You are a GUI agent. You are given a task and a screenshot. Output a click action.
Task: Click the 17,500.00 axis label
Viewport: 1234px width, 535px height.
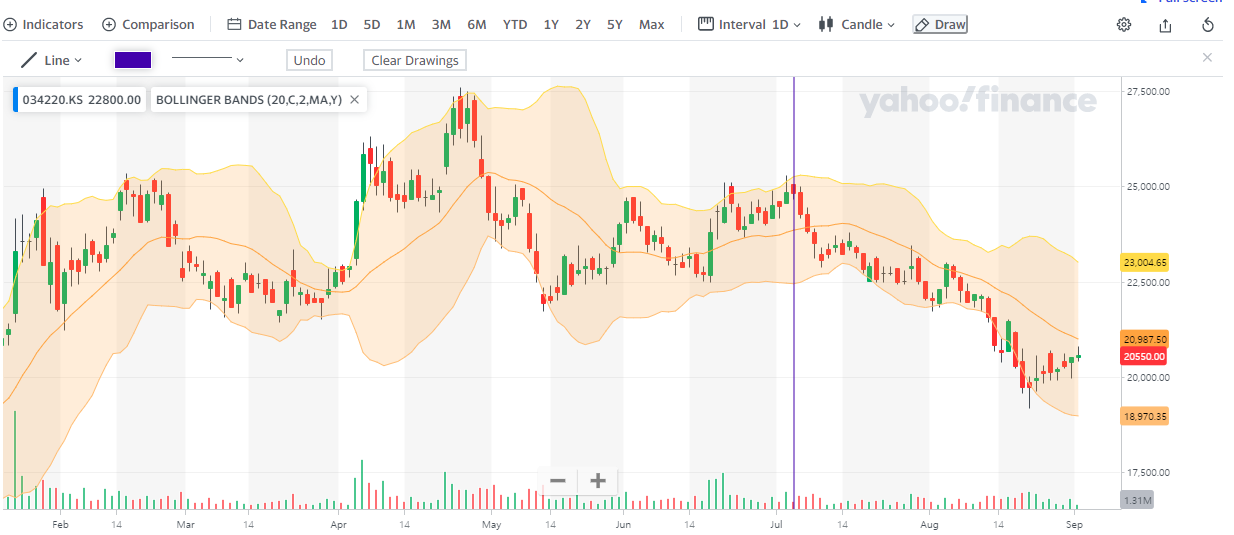coord(1148,473)
